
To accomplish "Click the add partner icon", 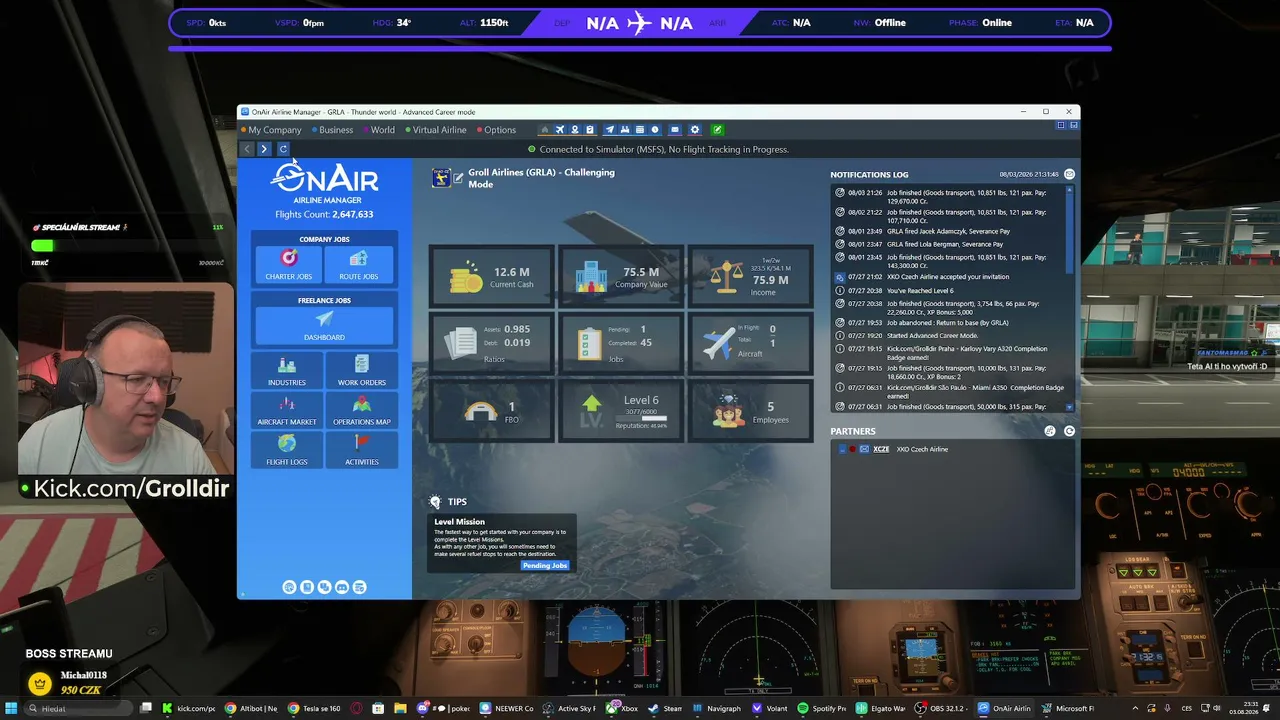I will [1050, 431].
